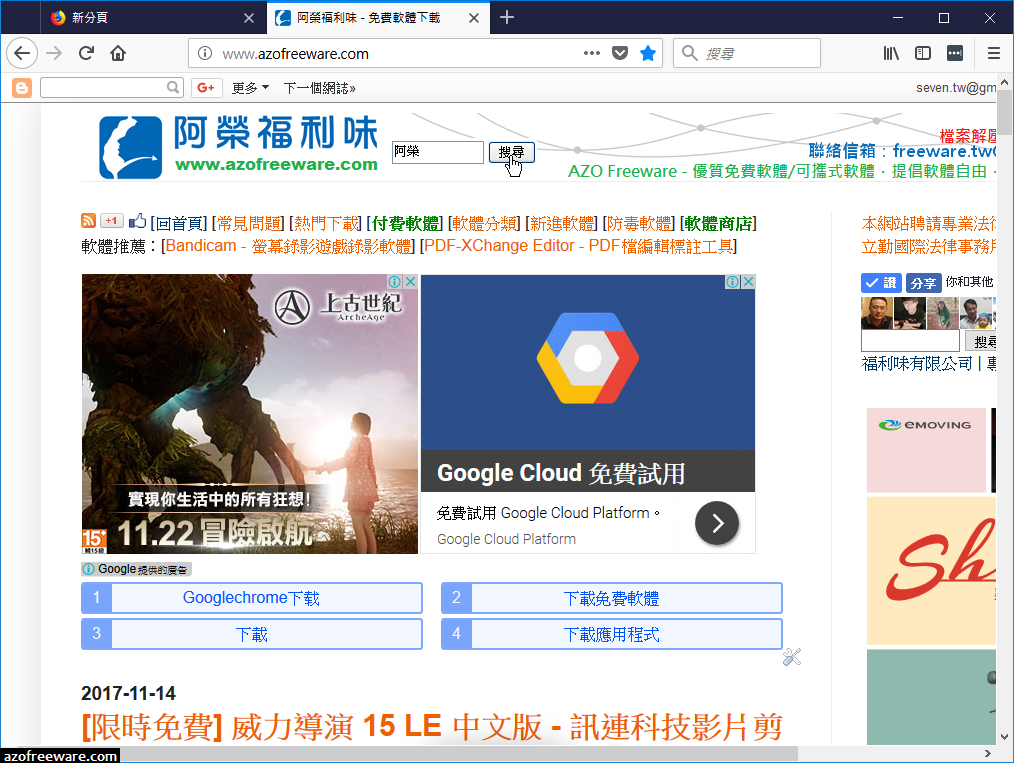Screen dimensions: 1014x763
Task: Open the 回首頁 link
Action: 179,224
